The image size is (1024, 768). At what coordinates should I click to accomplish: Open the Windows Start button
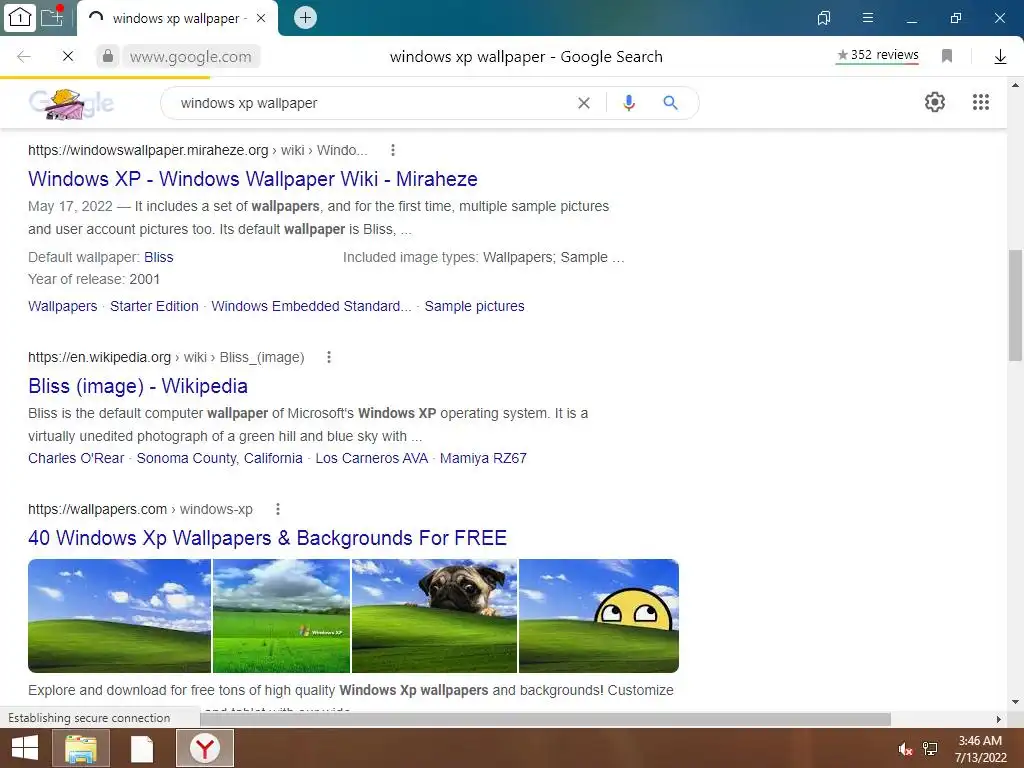tap(25, 748)
